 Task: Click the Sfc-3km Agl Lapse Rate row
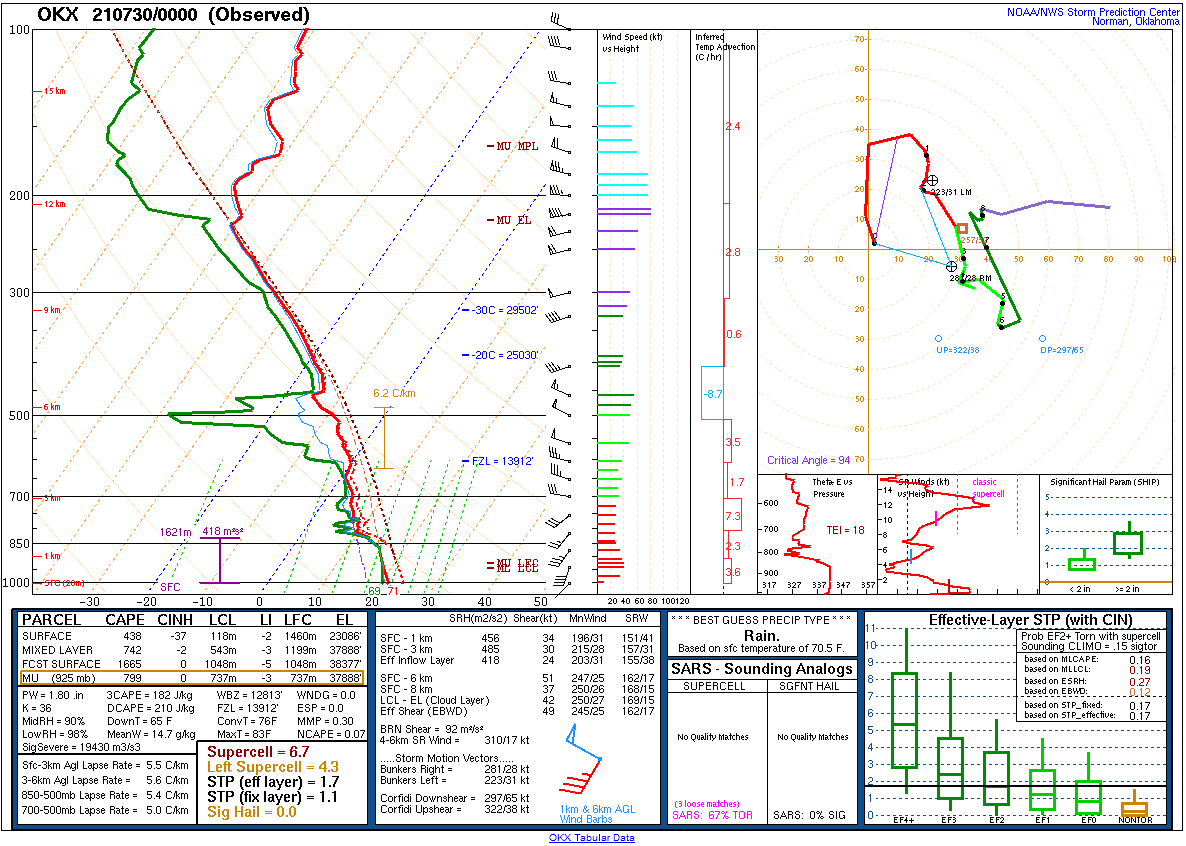coord(105,766)
